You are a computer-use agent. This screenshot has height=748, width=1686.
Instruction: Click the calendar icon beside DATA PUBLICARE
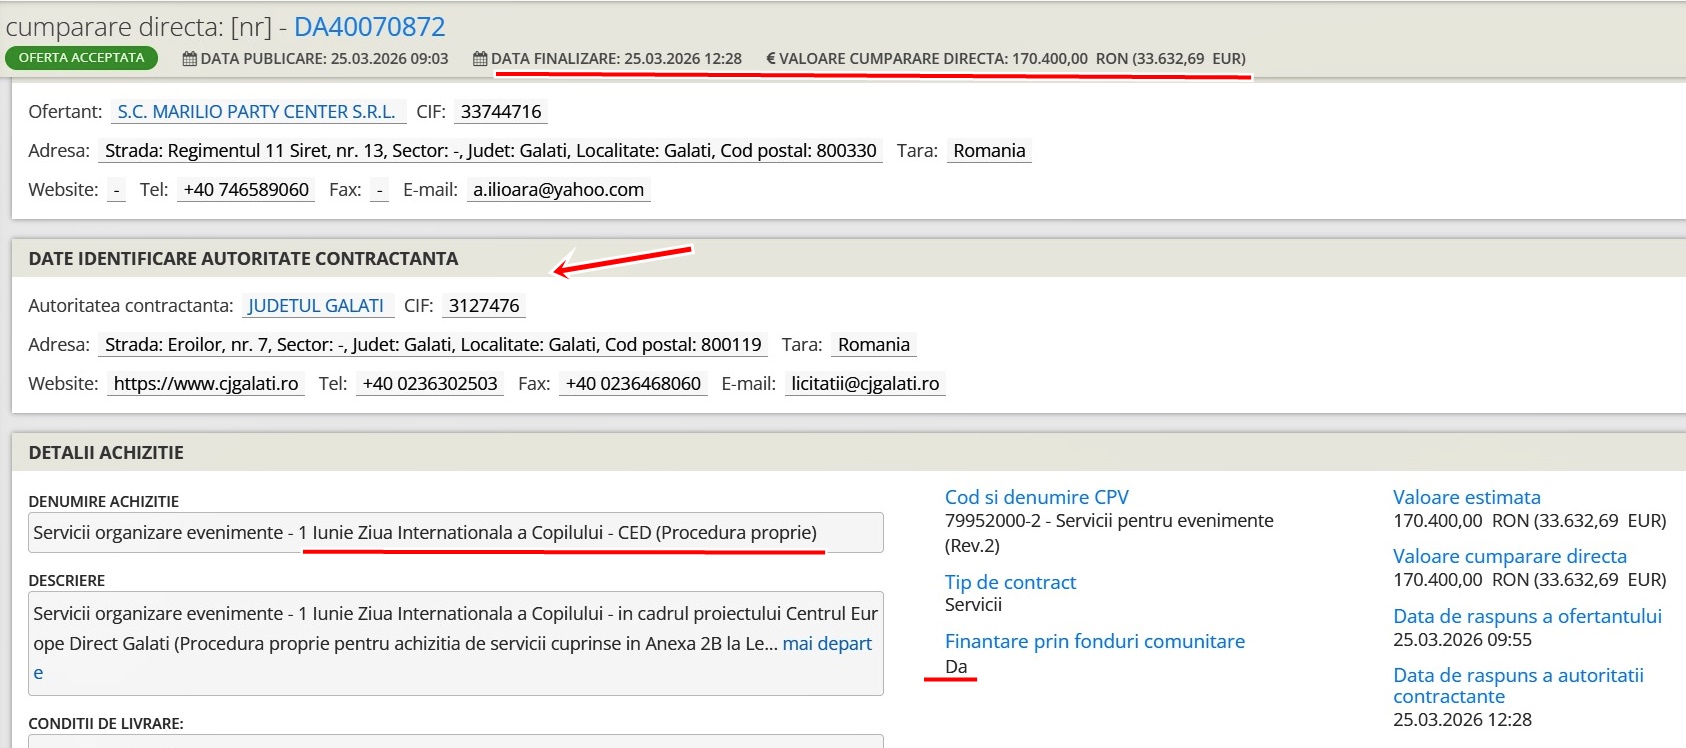tap(189, 58)
